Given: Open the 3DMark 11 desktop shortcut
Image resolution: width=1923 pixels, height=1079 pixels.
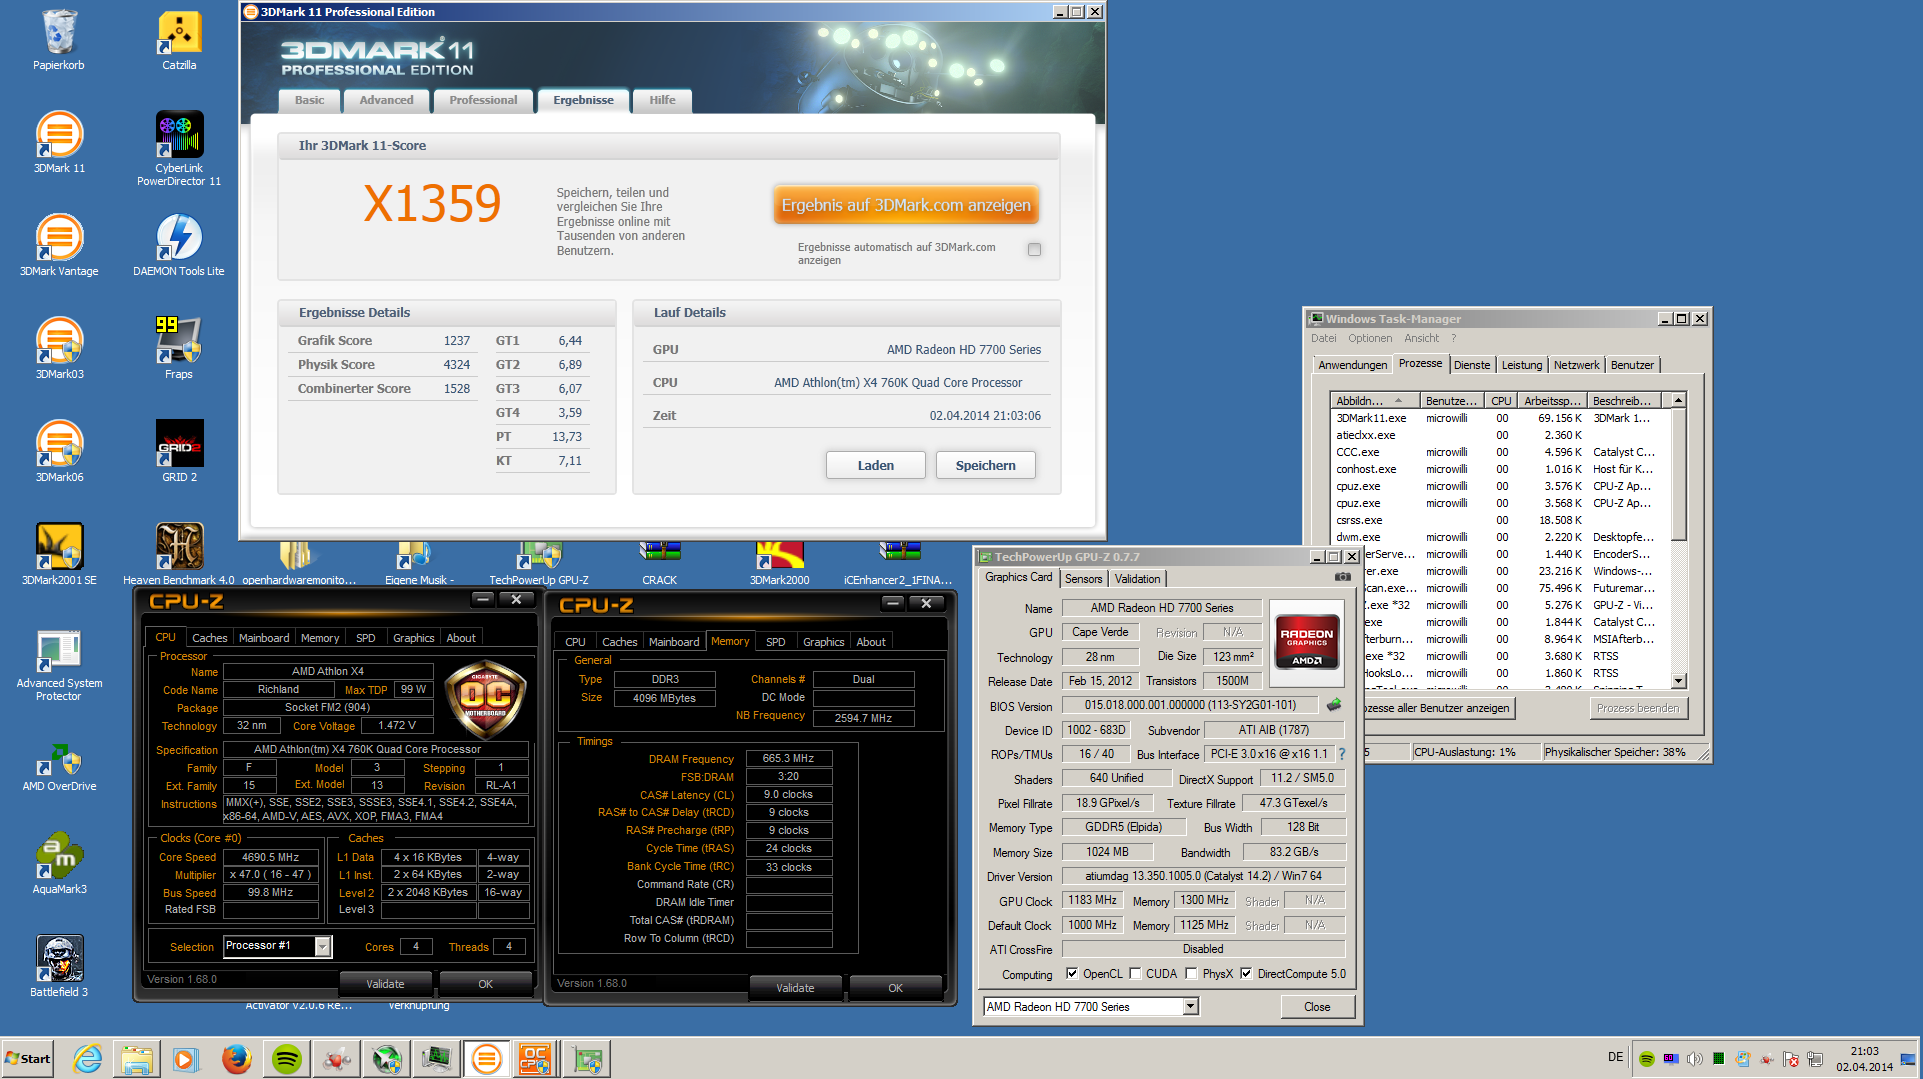Looking at the screenshot, I should click(x=59, y=143).
